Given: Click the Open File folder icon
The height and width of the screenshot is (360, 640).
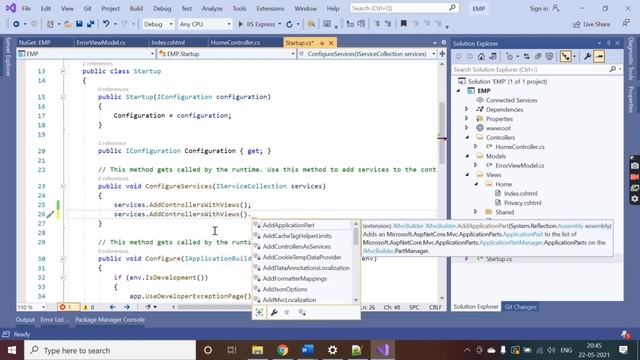Looking at the screenshot, I should [x=67, y=24].
